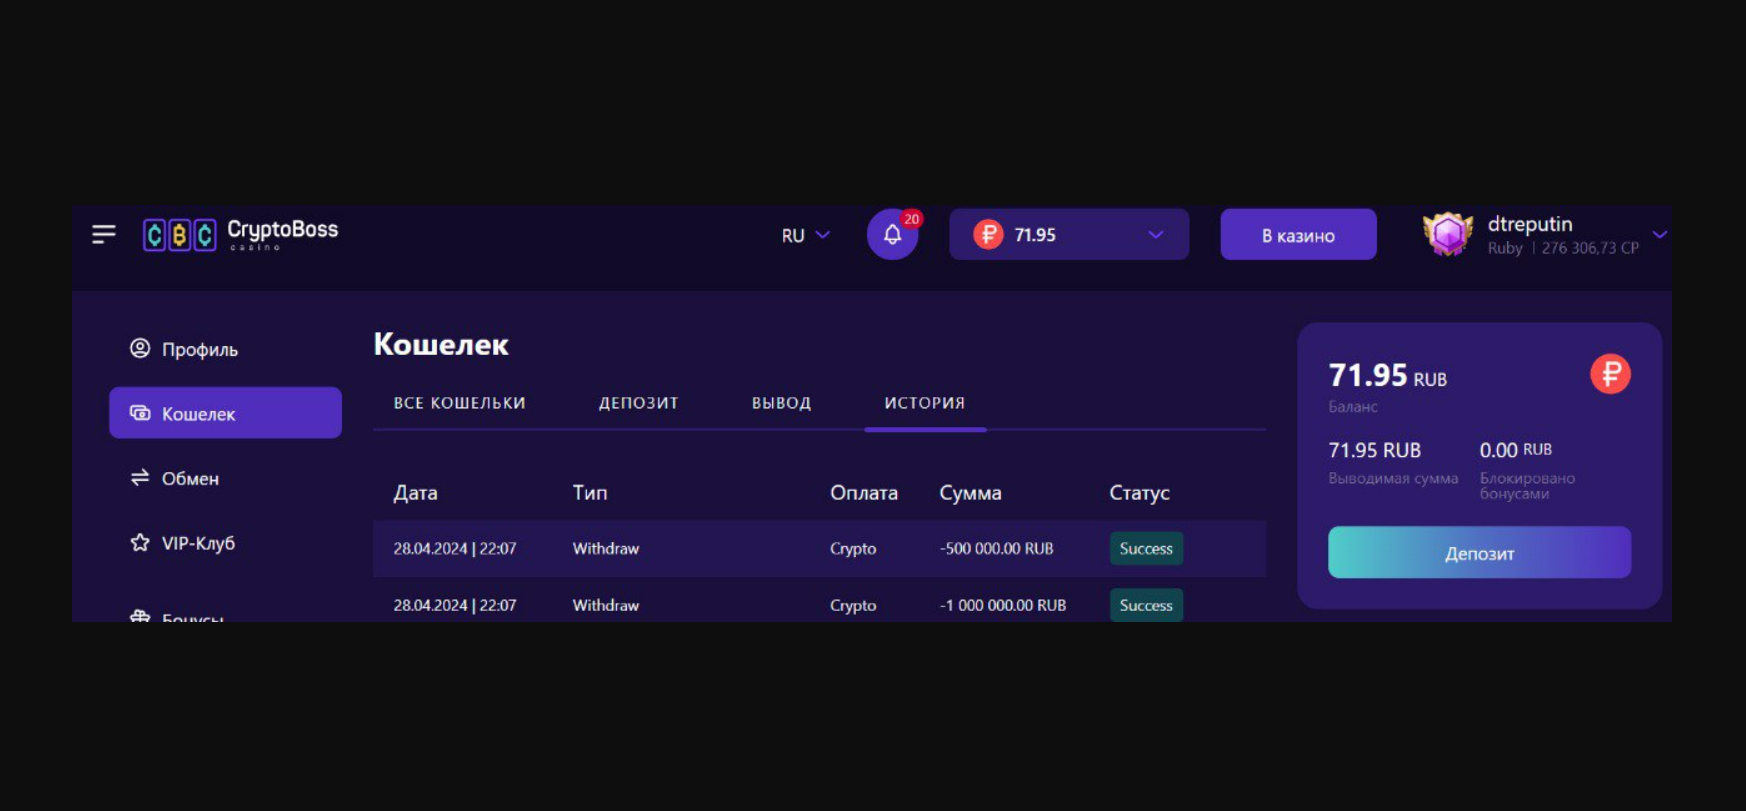The height and width of the screenshot is (811, 1746).
Task: Click the Кошелек page heading
Action: pos(441,344)
